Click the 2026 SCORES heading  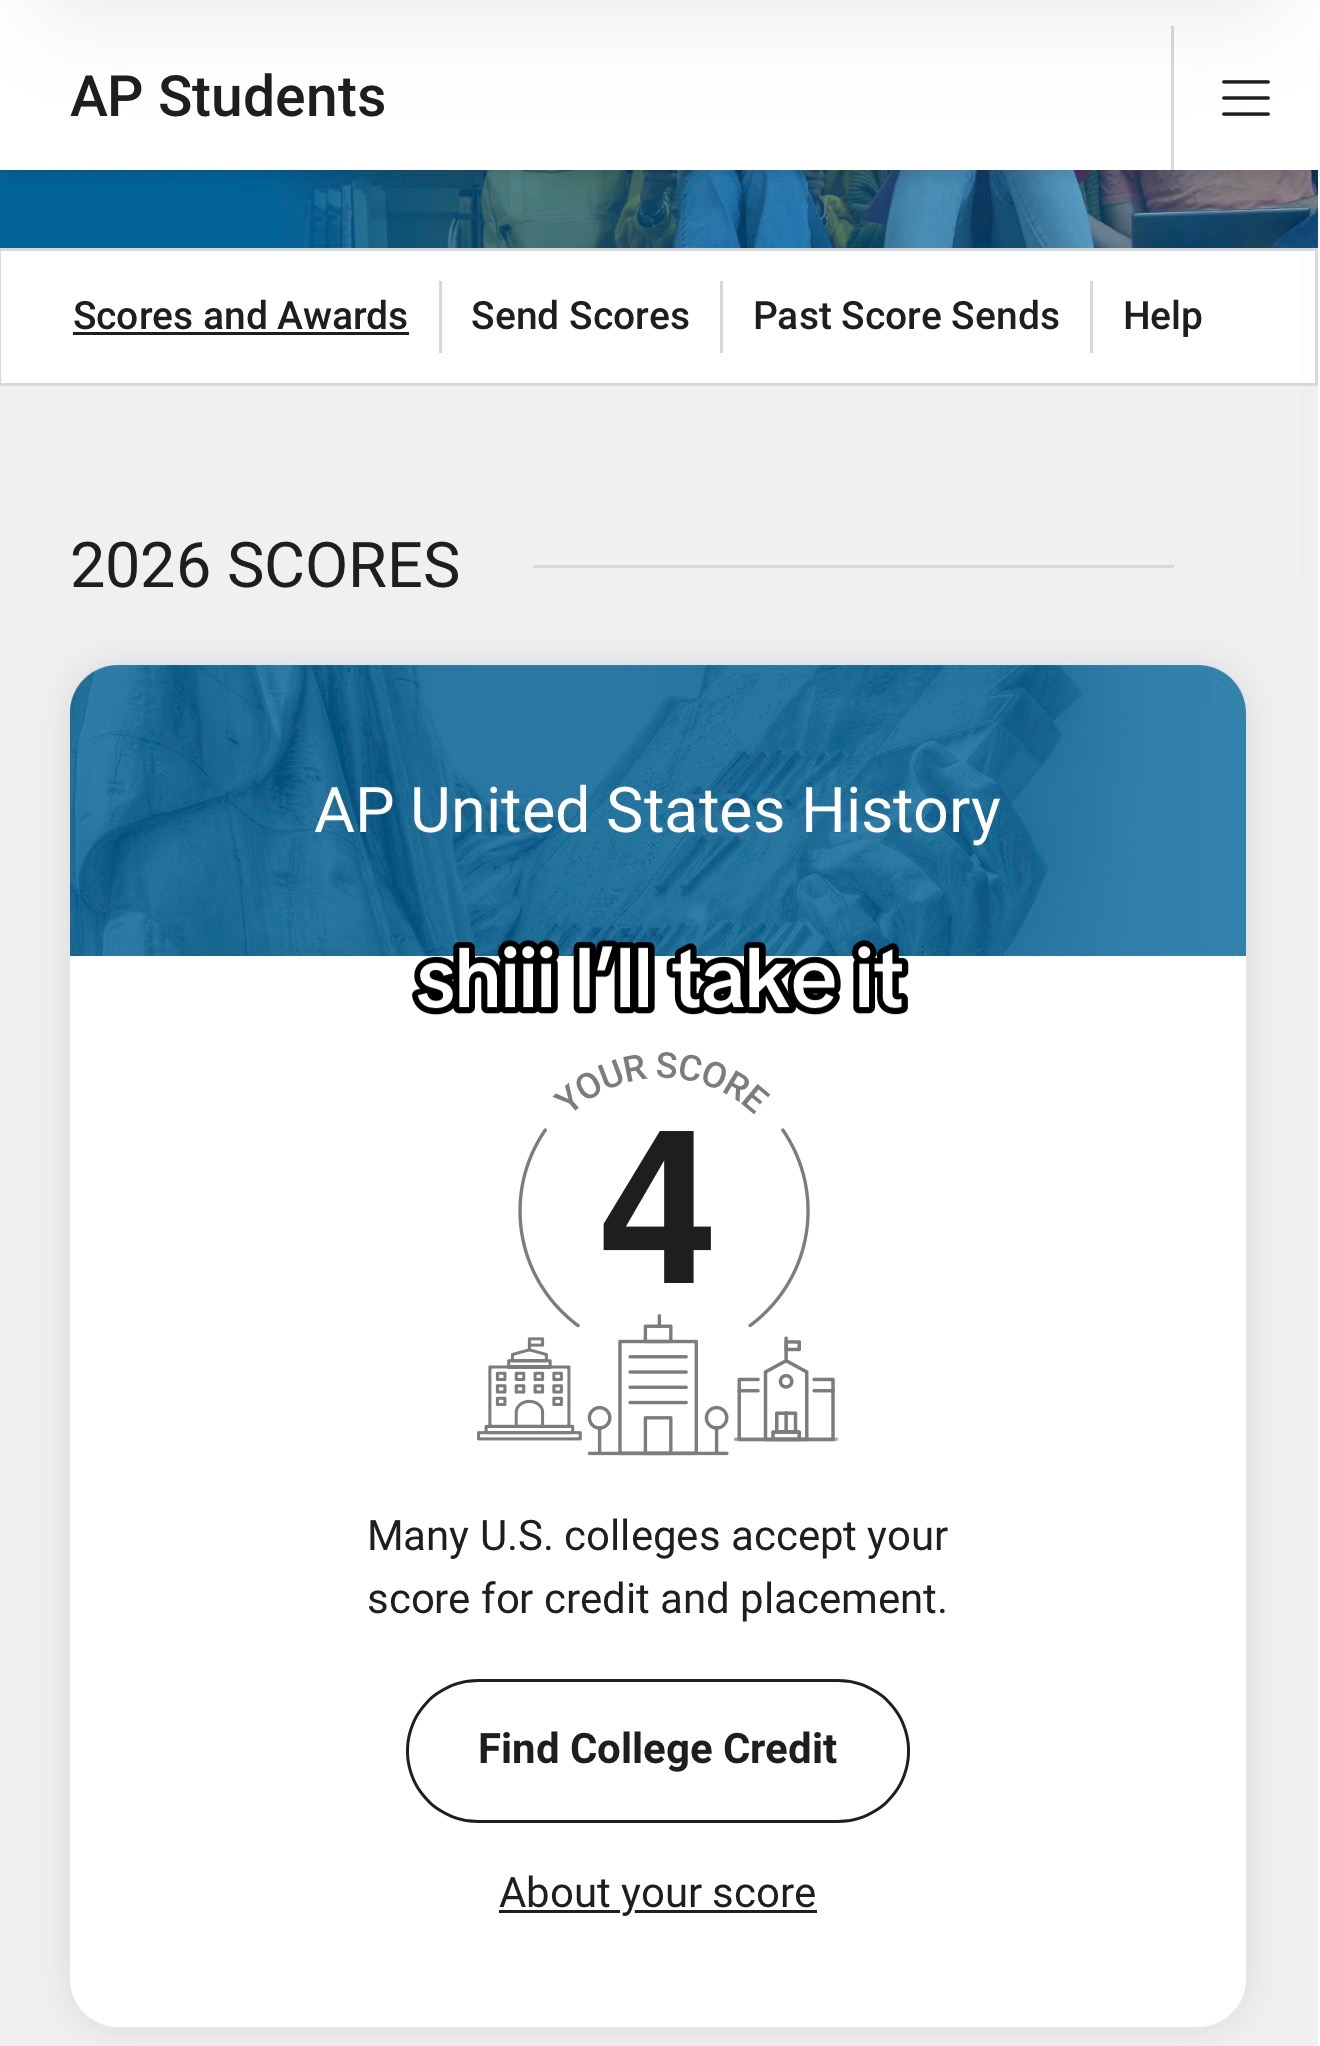tap(265, 566)
